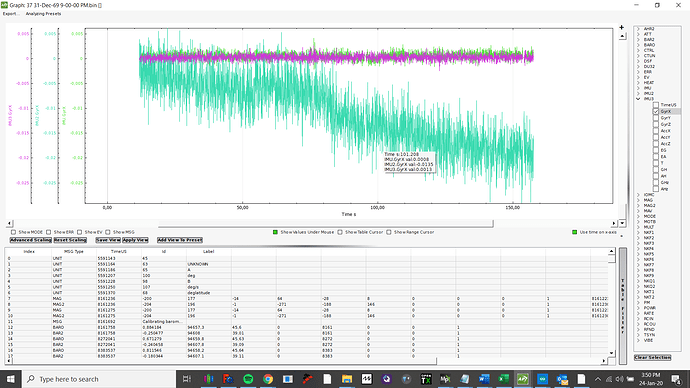690x388 pixels.
Task: Check AccX under IMU3
Action: (x=656, y=131)
